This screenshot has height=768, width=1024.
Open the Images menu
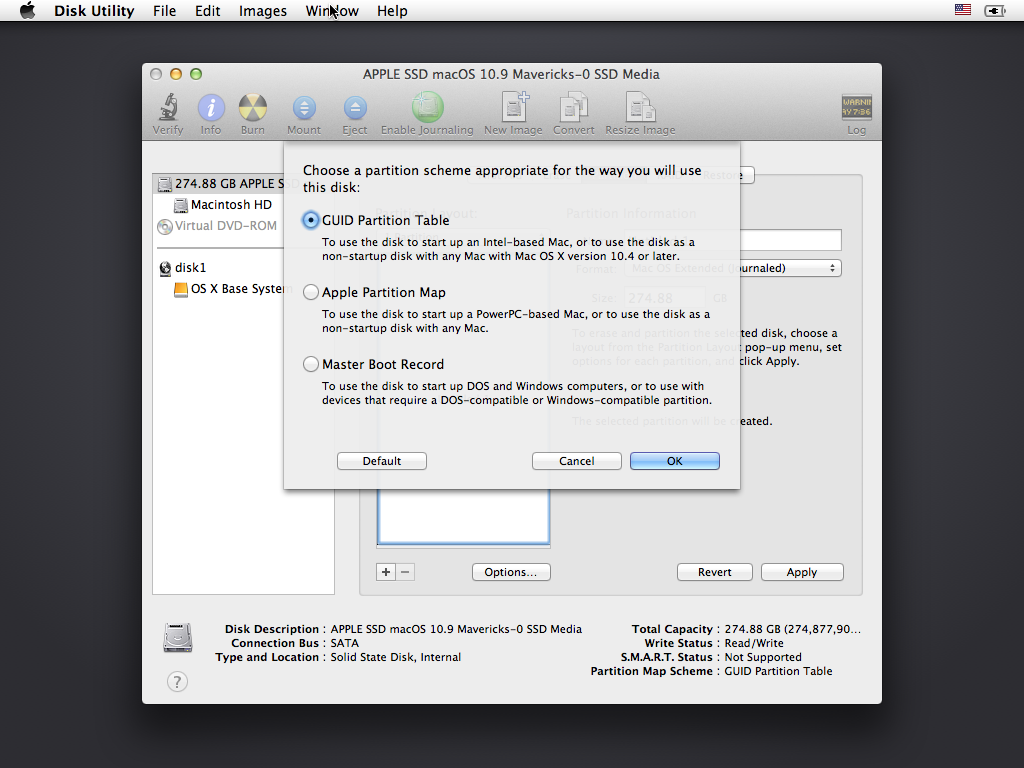263,10
